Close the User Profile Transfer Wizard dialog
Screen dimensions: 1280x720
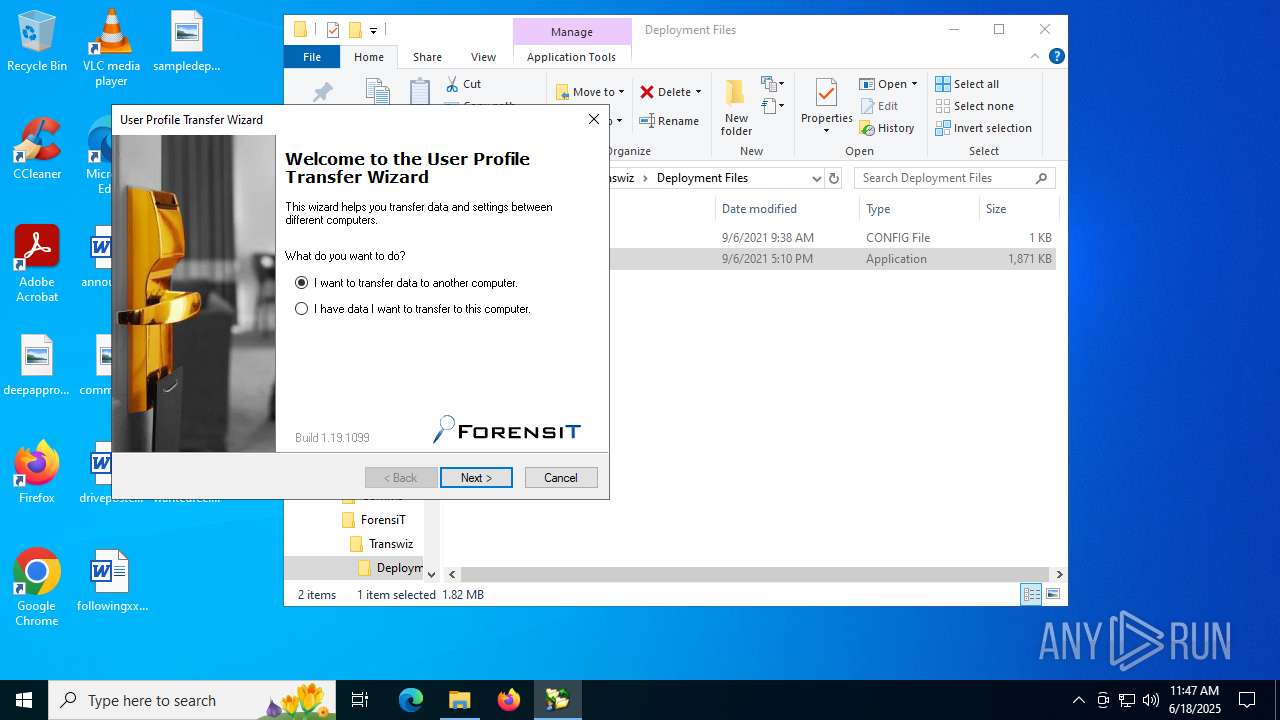[x=594, y=119]
